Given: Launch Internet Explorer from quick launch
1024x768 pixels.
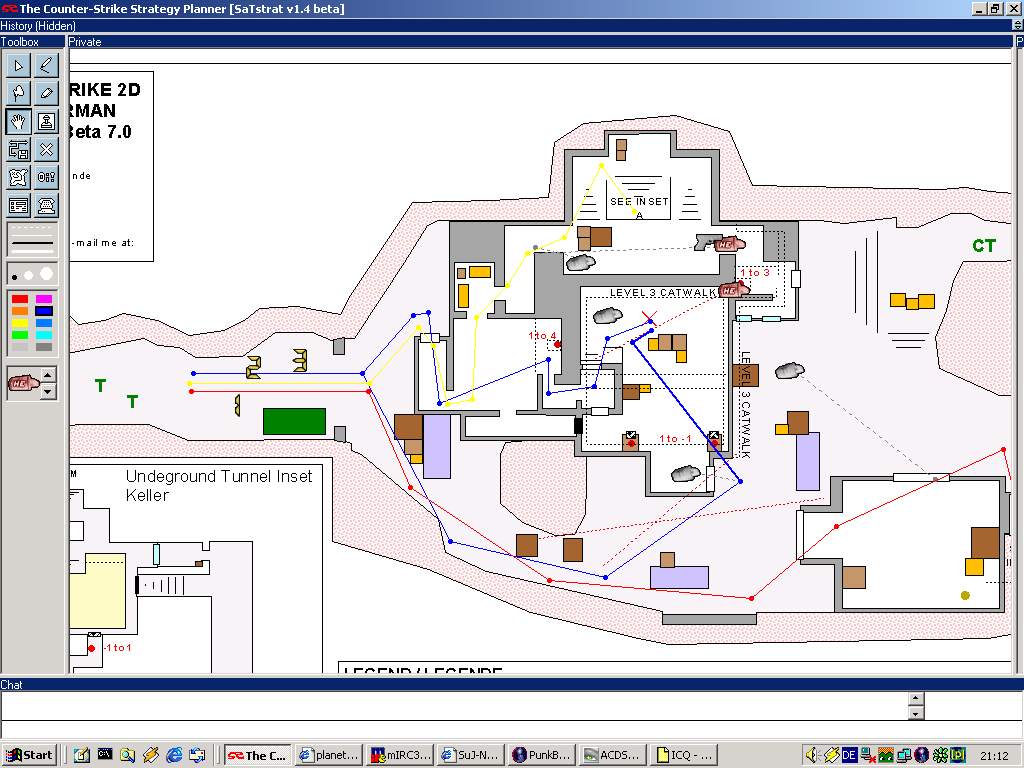Looking at the screenshot, I should [x=174, y=755].
